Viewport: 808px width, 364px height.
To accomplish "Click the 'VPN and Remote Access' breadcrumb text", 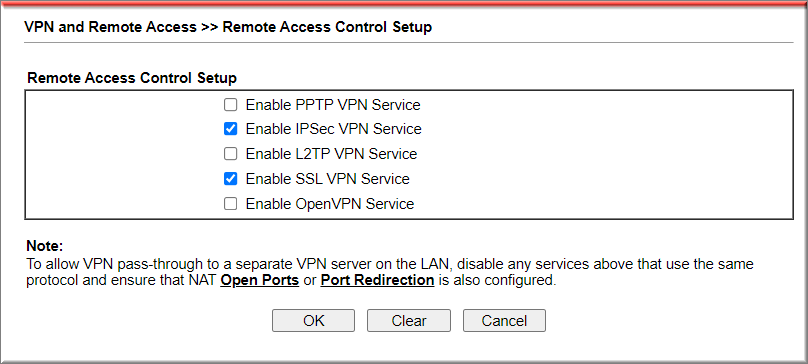I will (x=110, y=27).
